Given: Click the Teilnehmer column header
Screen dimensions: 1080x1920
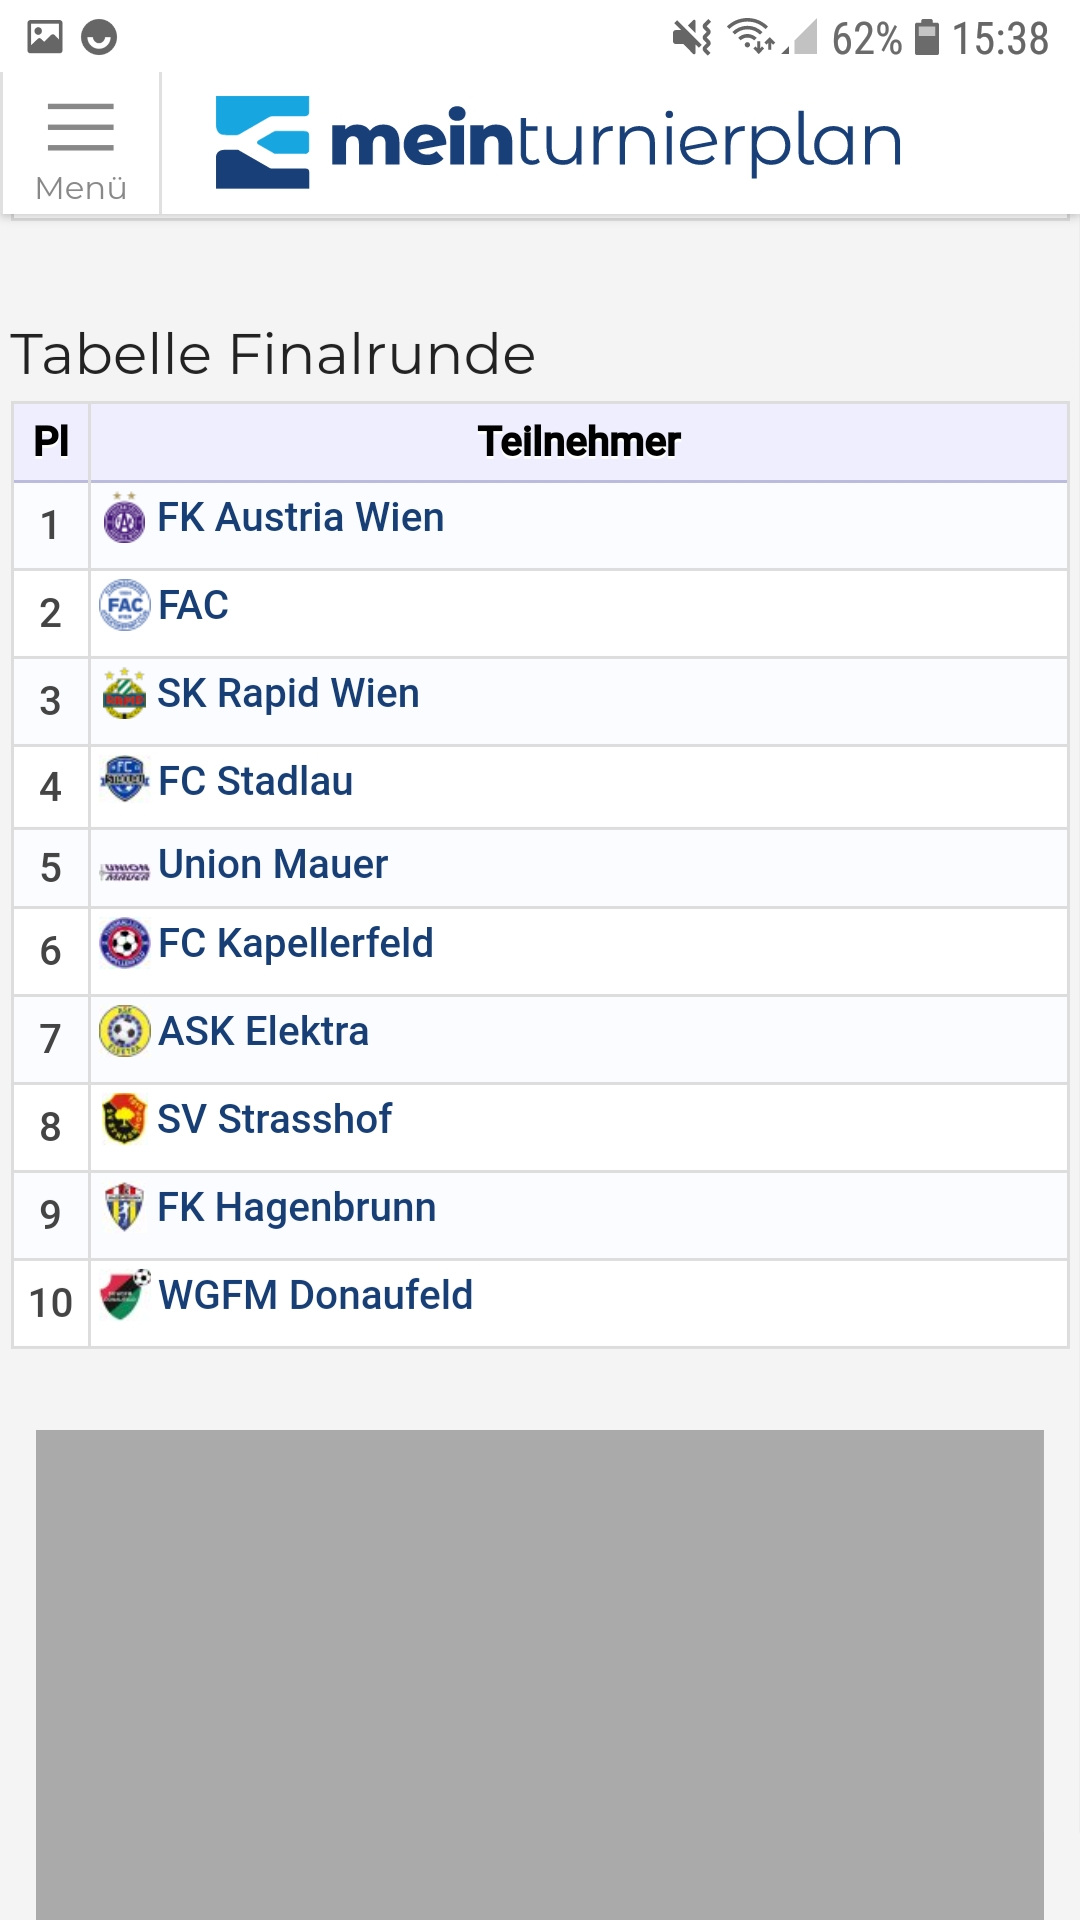Looking at the screenshot, I should [x=579, y=442].
